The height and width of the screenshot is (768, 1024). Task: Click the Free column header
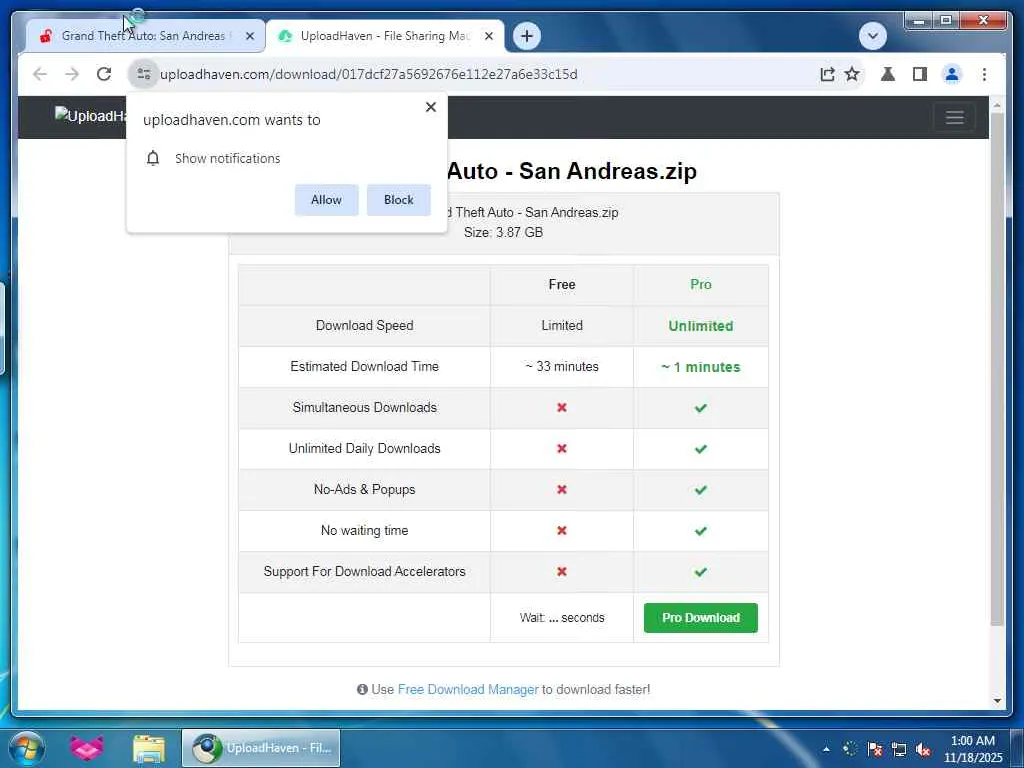pyautogui.click(x=562, y=285)
